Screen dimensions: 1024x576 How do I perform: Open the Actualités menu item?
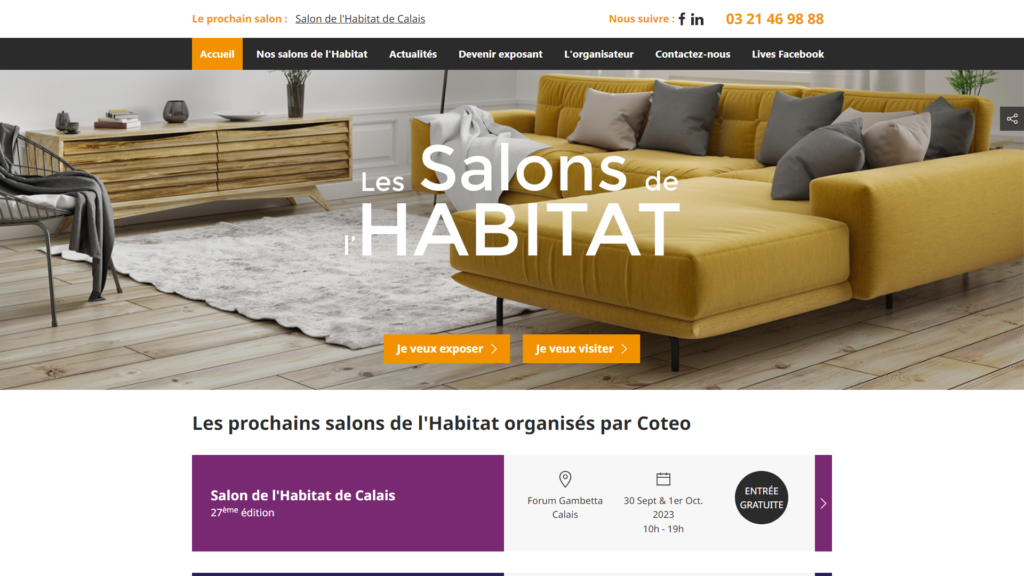(x=413, y=54)
